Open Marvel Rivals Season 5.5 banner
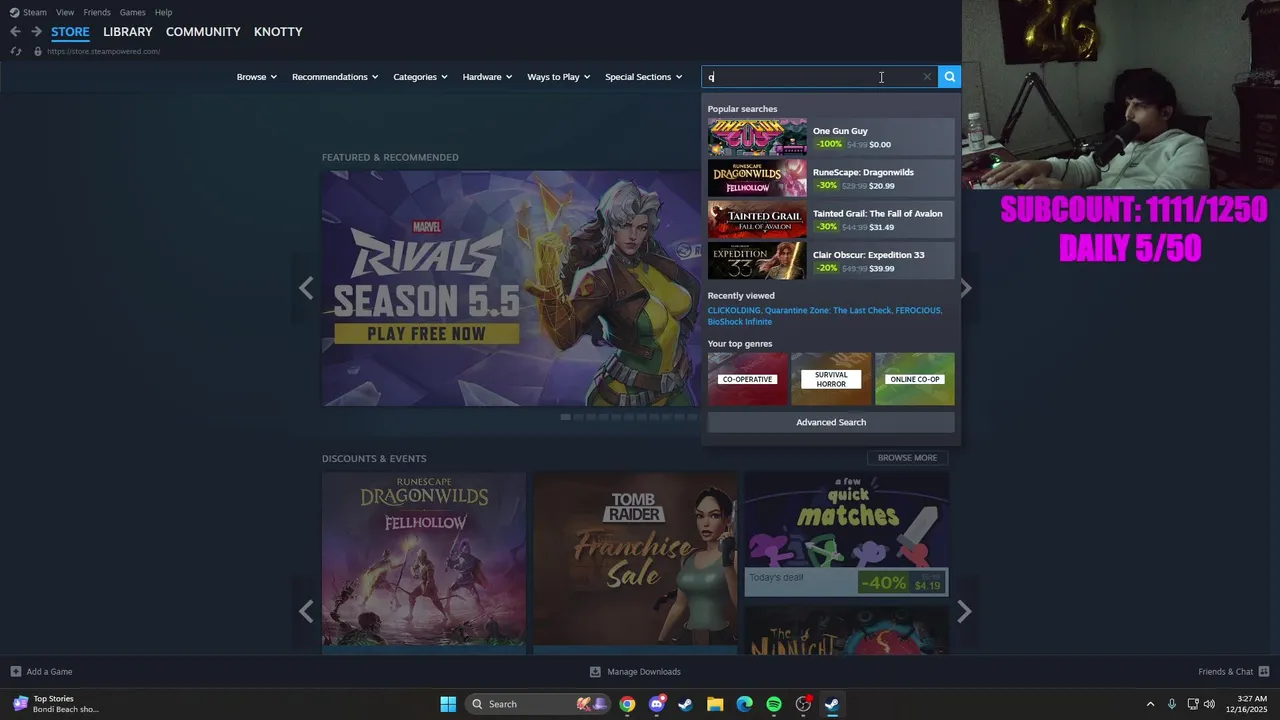The height and width of the screenshot is (720, 1280). 510,288
